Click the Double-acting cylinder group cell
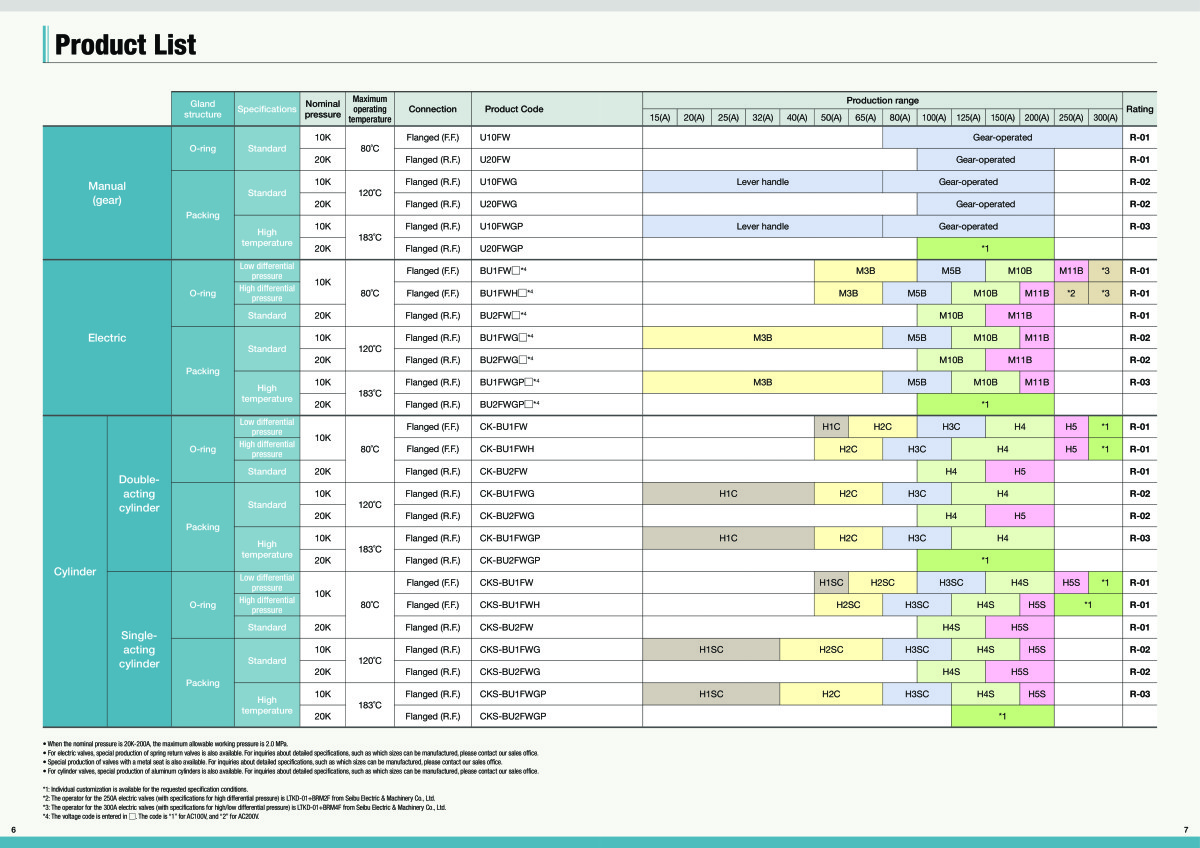1200x848 pixels. click(x=139, y=494)
